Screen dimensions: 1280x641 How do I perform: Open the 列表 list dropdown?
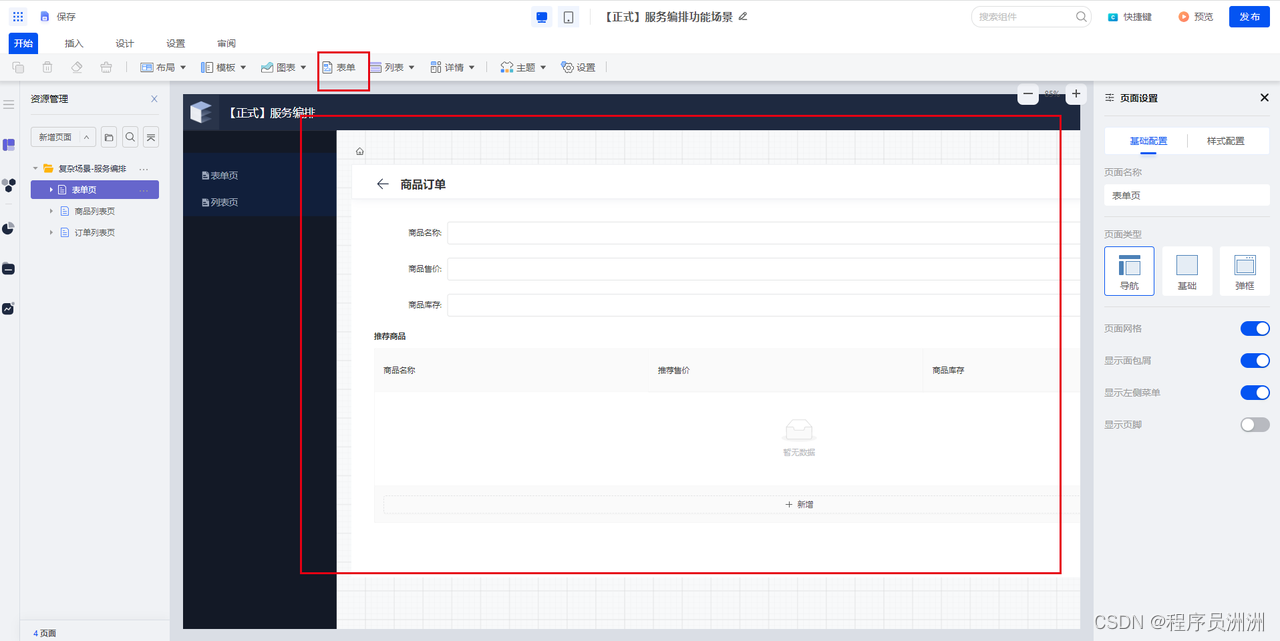pos(392,67)
